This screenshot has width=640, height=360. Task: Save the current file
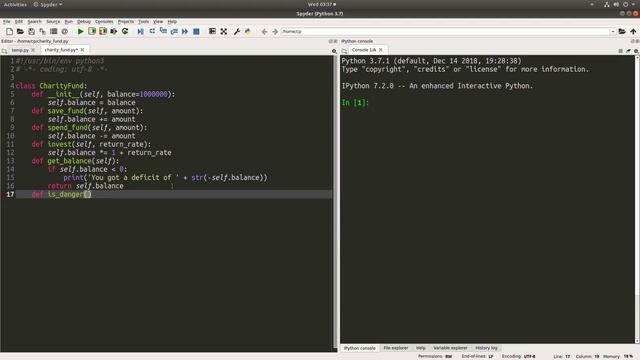click(x=31, y=31)
